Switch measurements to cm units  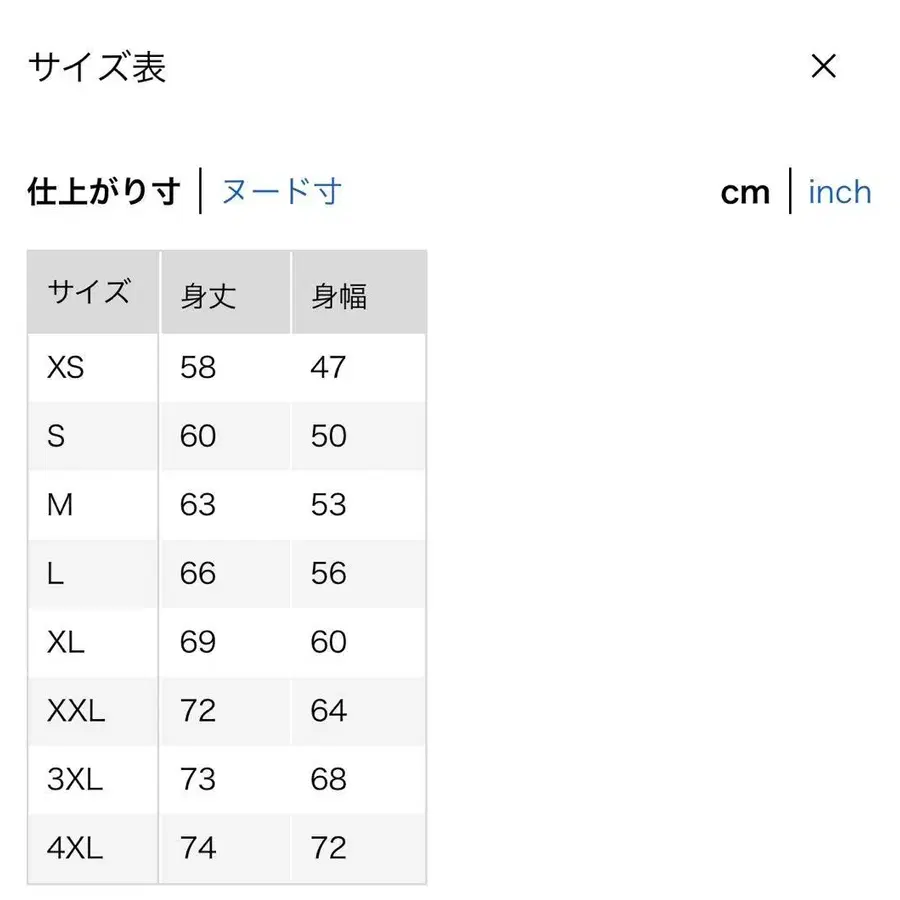pos(745,192)
